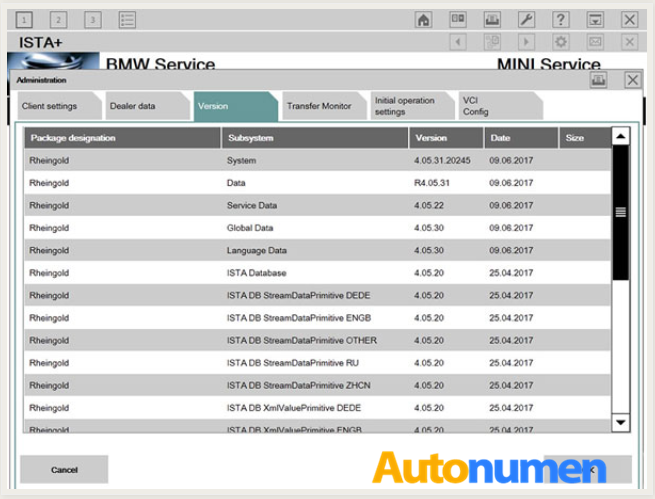Screen dimensions: 655x499
Task: Select ISTA DB StreamDataPrimitive ZHCN row
Action: tap(317, 385)
